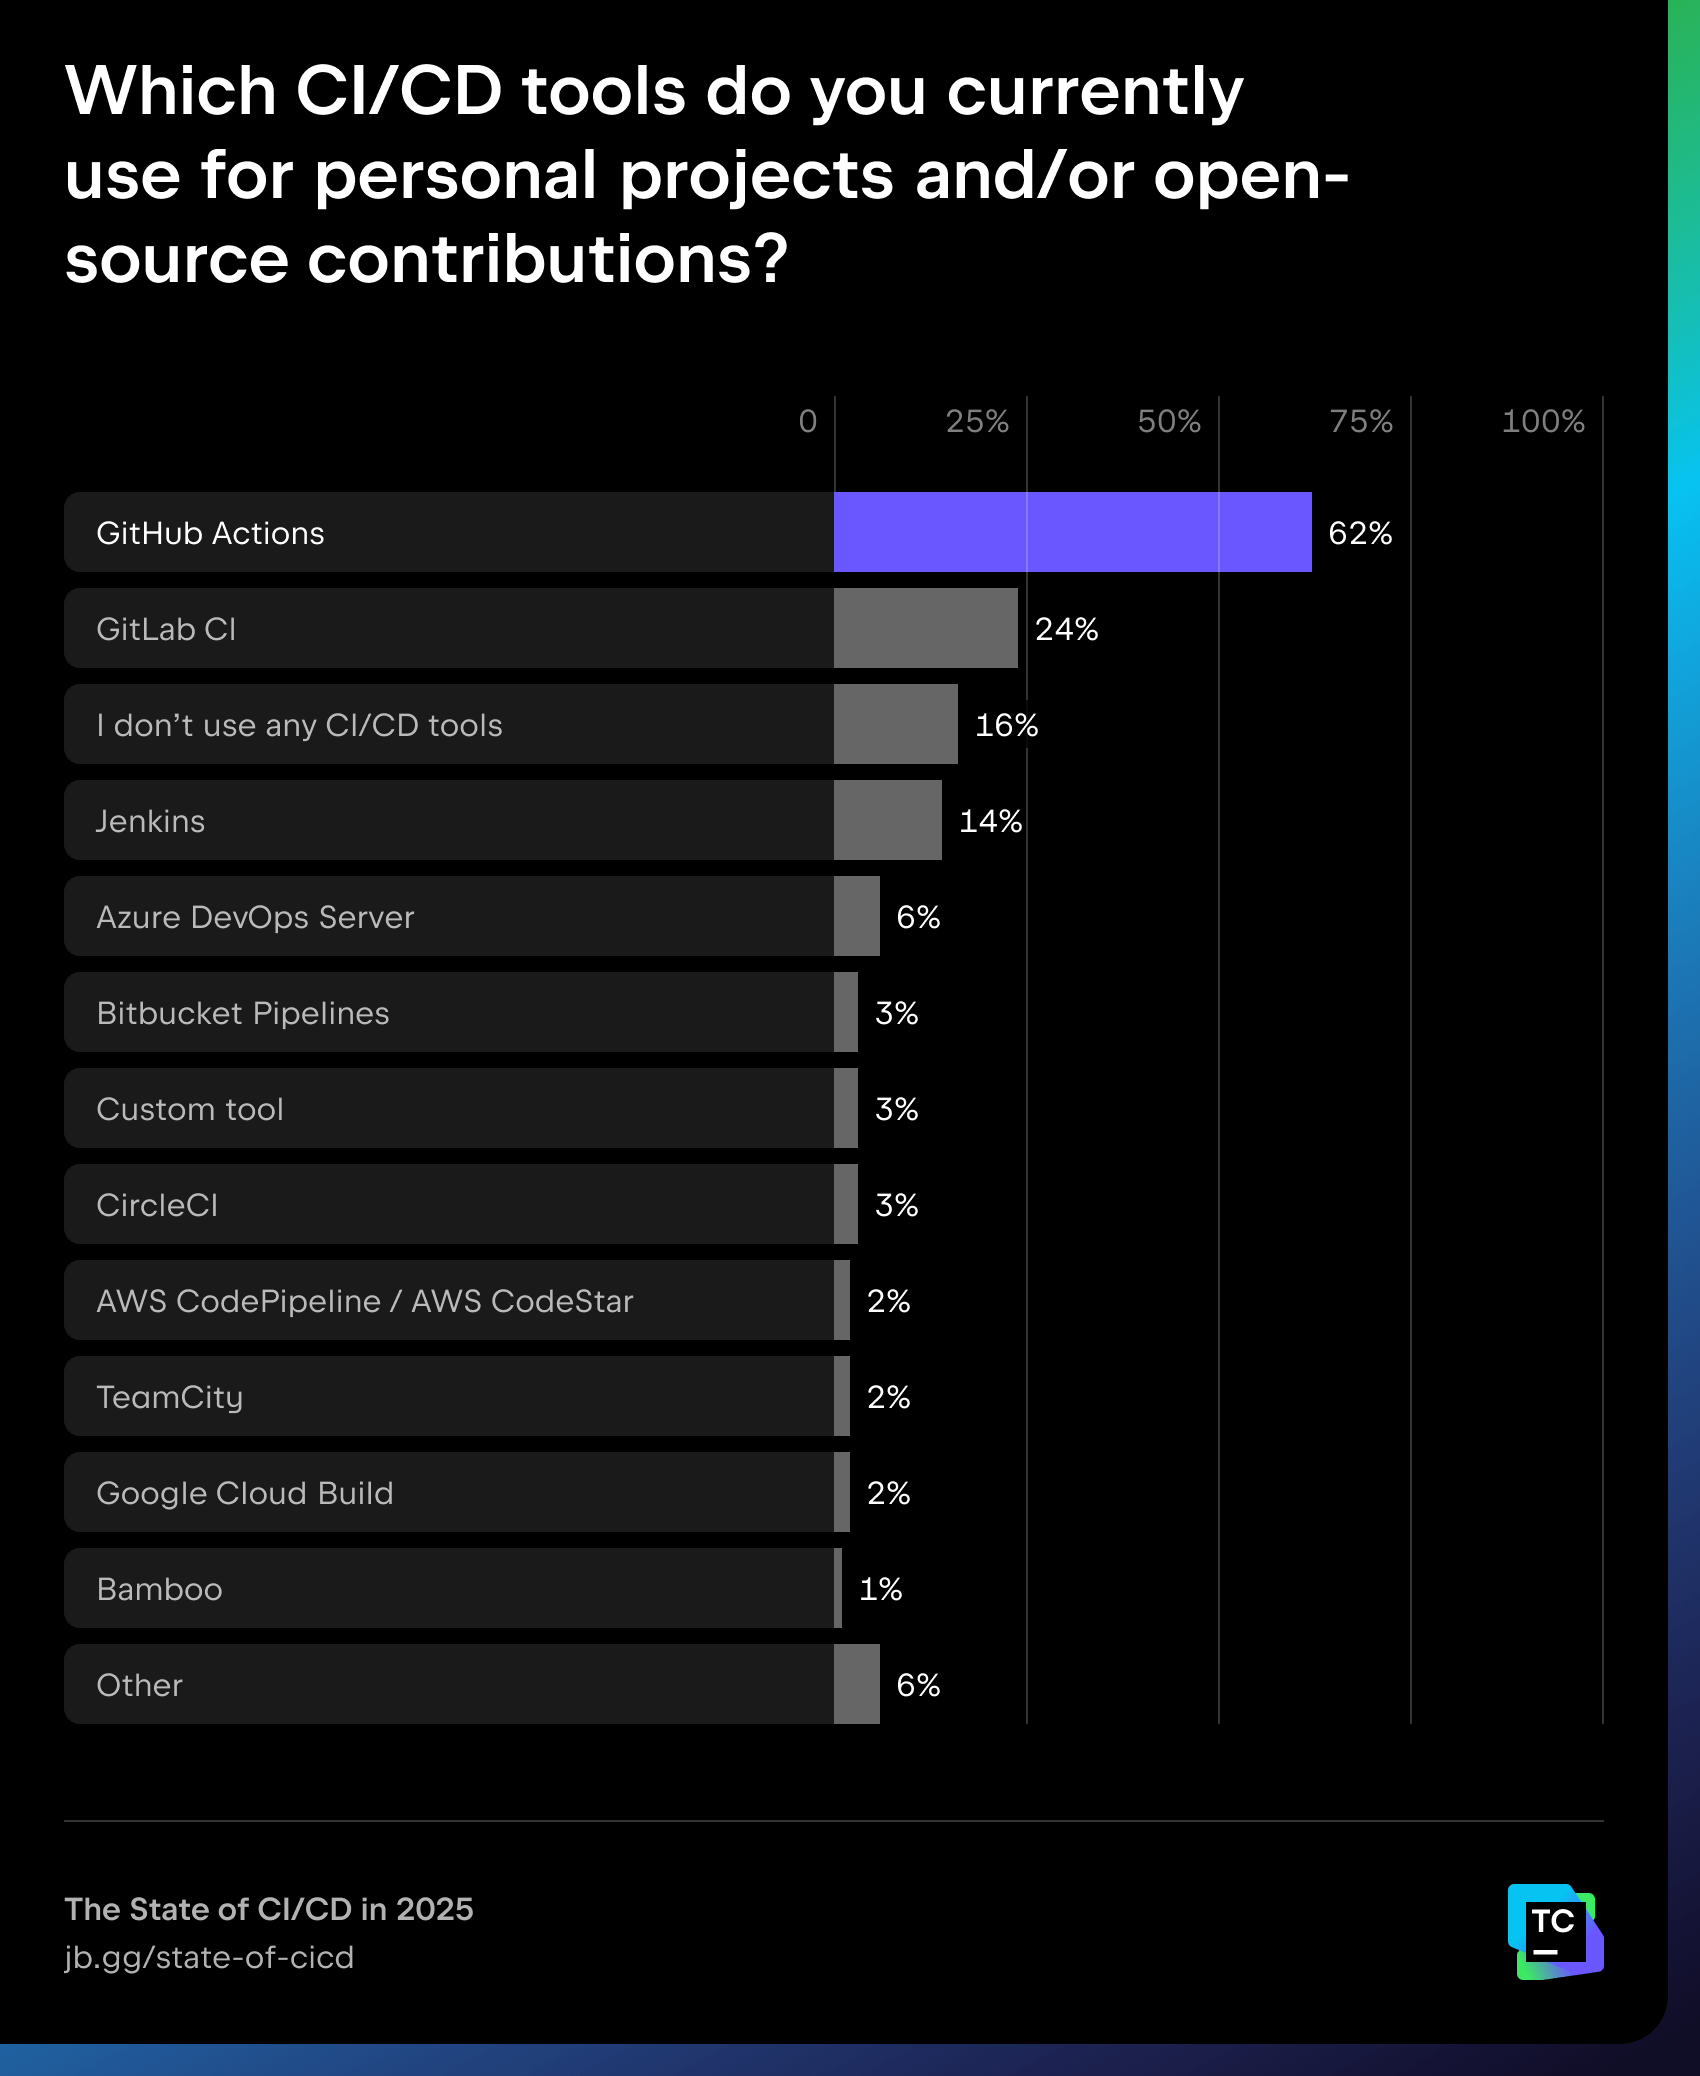Click the Azure DevOps Server label
This screenshot has height=2076, width=1700.
pos(255,917)
